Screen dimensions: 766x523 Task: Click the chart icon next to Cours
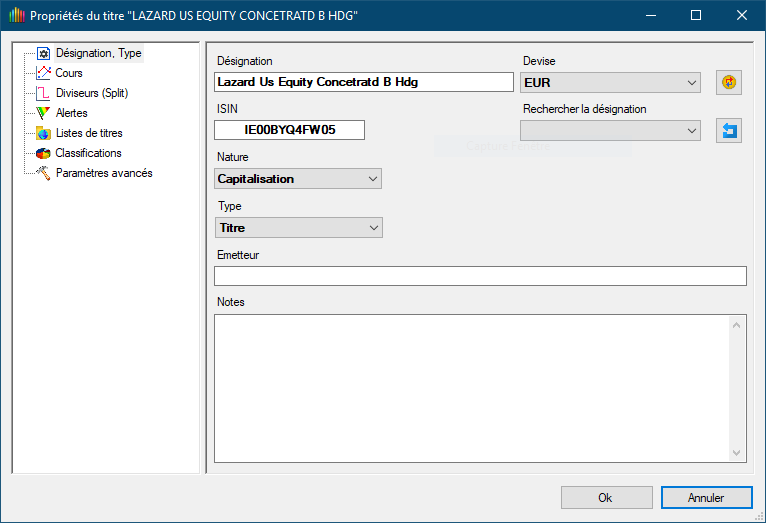pyautogui.click(x=43, y=73)
